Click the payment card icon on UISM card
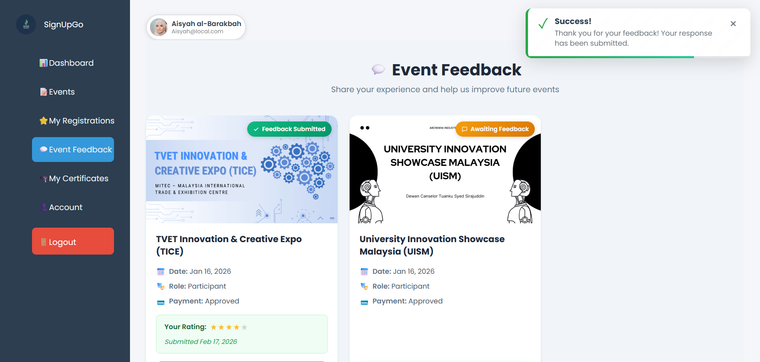760x362 pixels. [364, 301]
